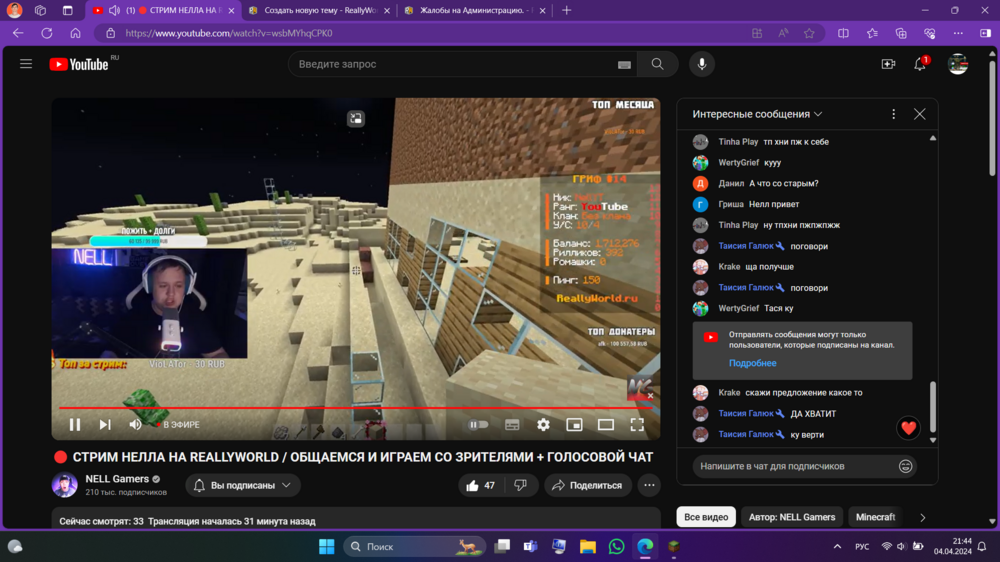Open the NELL Gamers channel avatar
Image resolution: width=1000 pixels, height=562 pixels.
[64, 485]
